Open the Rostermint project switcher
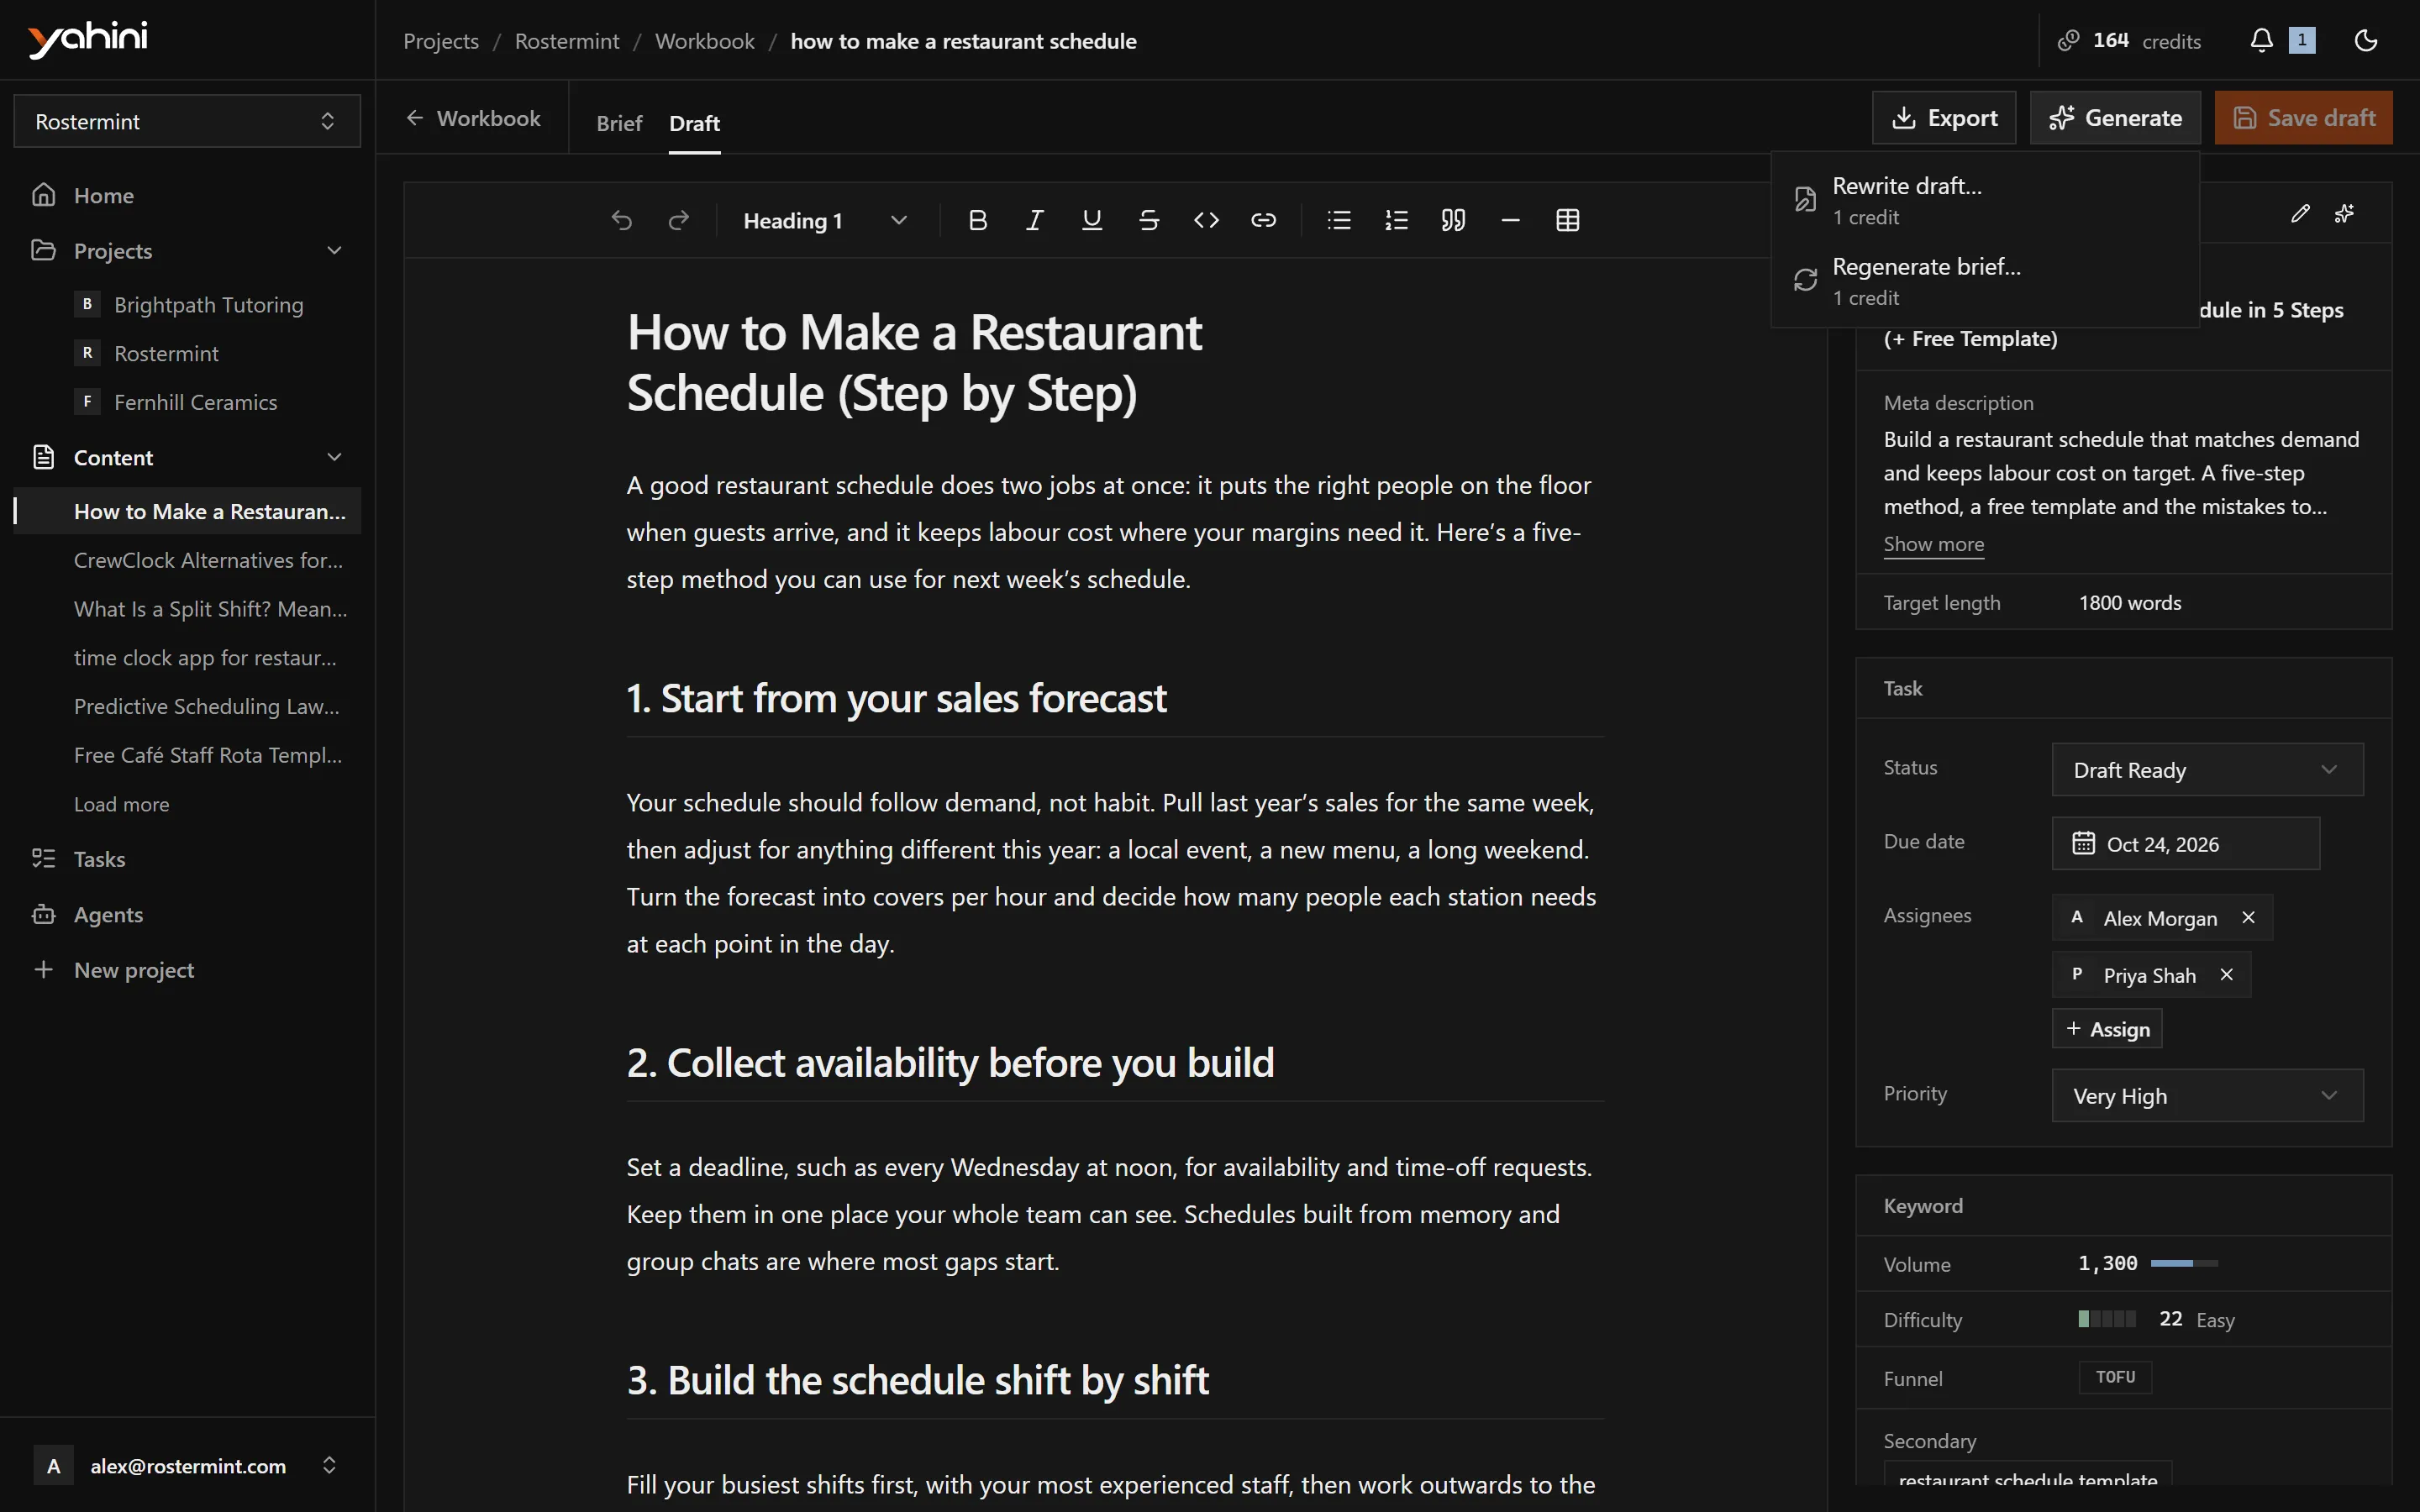 pos(187,121)
